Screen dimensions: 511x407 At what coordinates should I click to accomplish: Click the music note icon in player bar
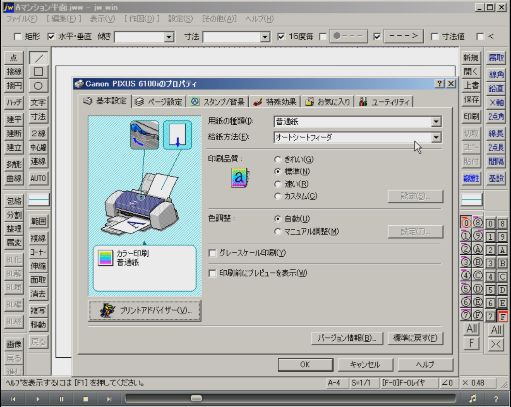(x=472, y=399)
